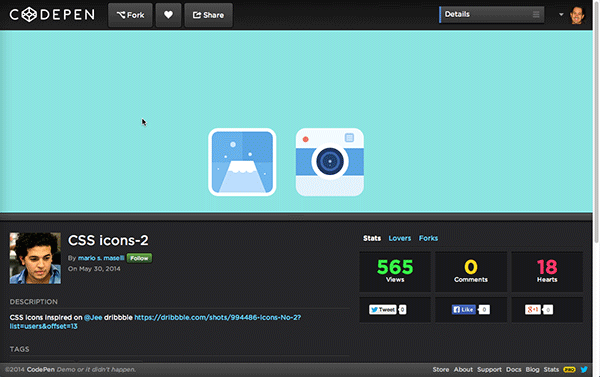The height and width of the screenshot is (377, 600).
Task: Click the author's profile photo thumbnail
Action: (35, 258)
